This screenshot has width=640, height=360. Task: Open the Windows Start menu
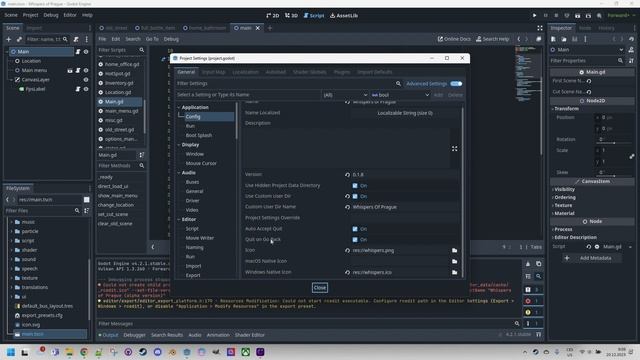pos(11,352)
